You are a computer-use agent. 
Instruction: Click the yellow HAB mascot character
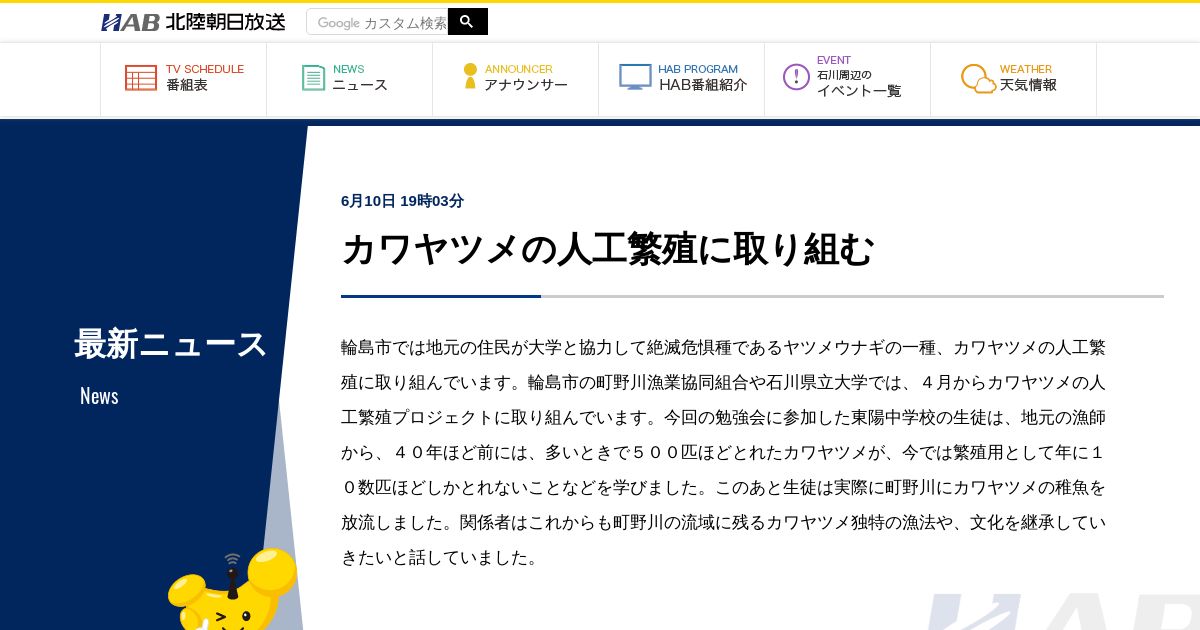(233, 590)
